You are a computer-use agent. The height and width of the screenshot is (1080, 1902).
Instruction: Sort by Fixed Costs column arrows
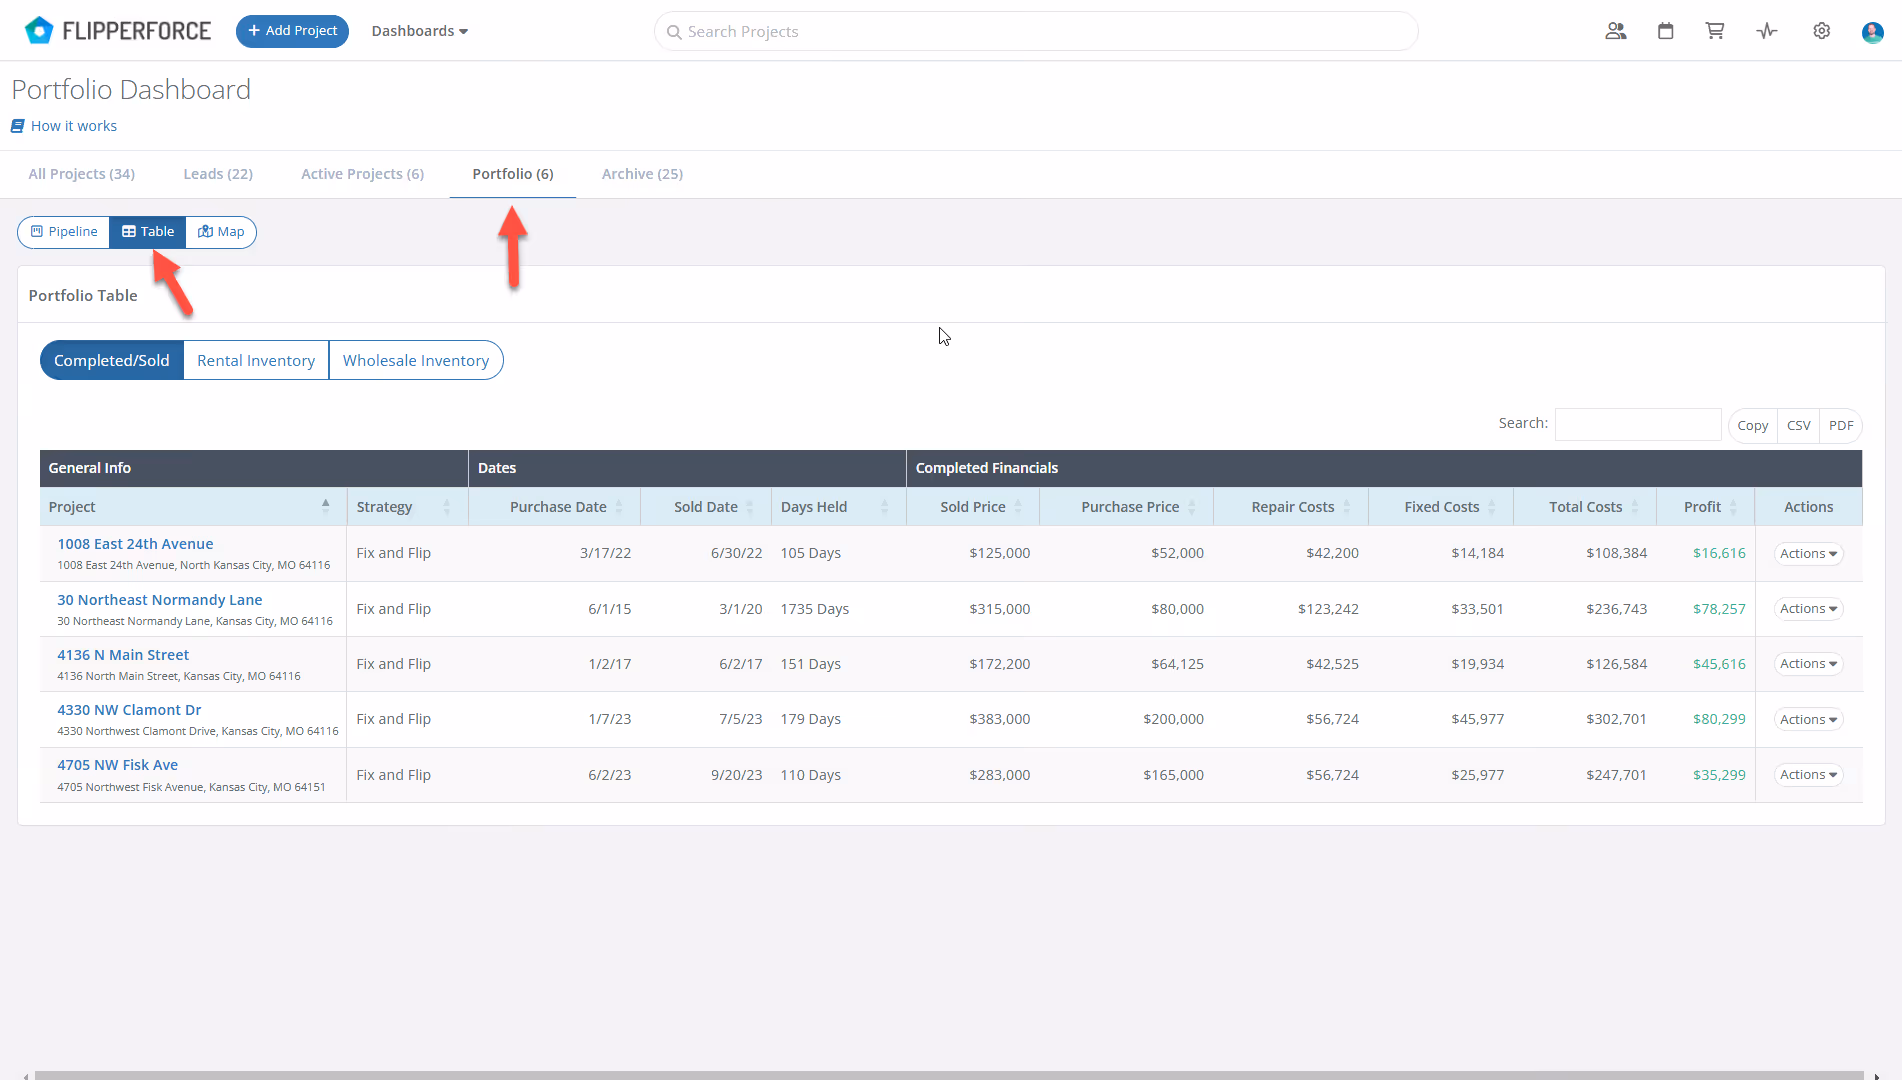tap(1492, 507)
